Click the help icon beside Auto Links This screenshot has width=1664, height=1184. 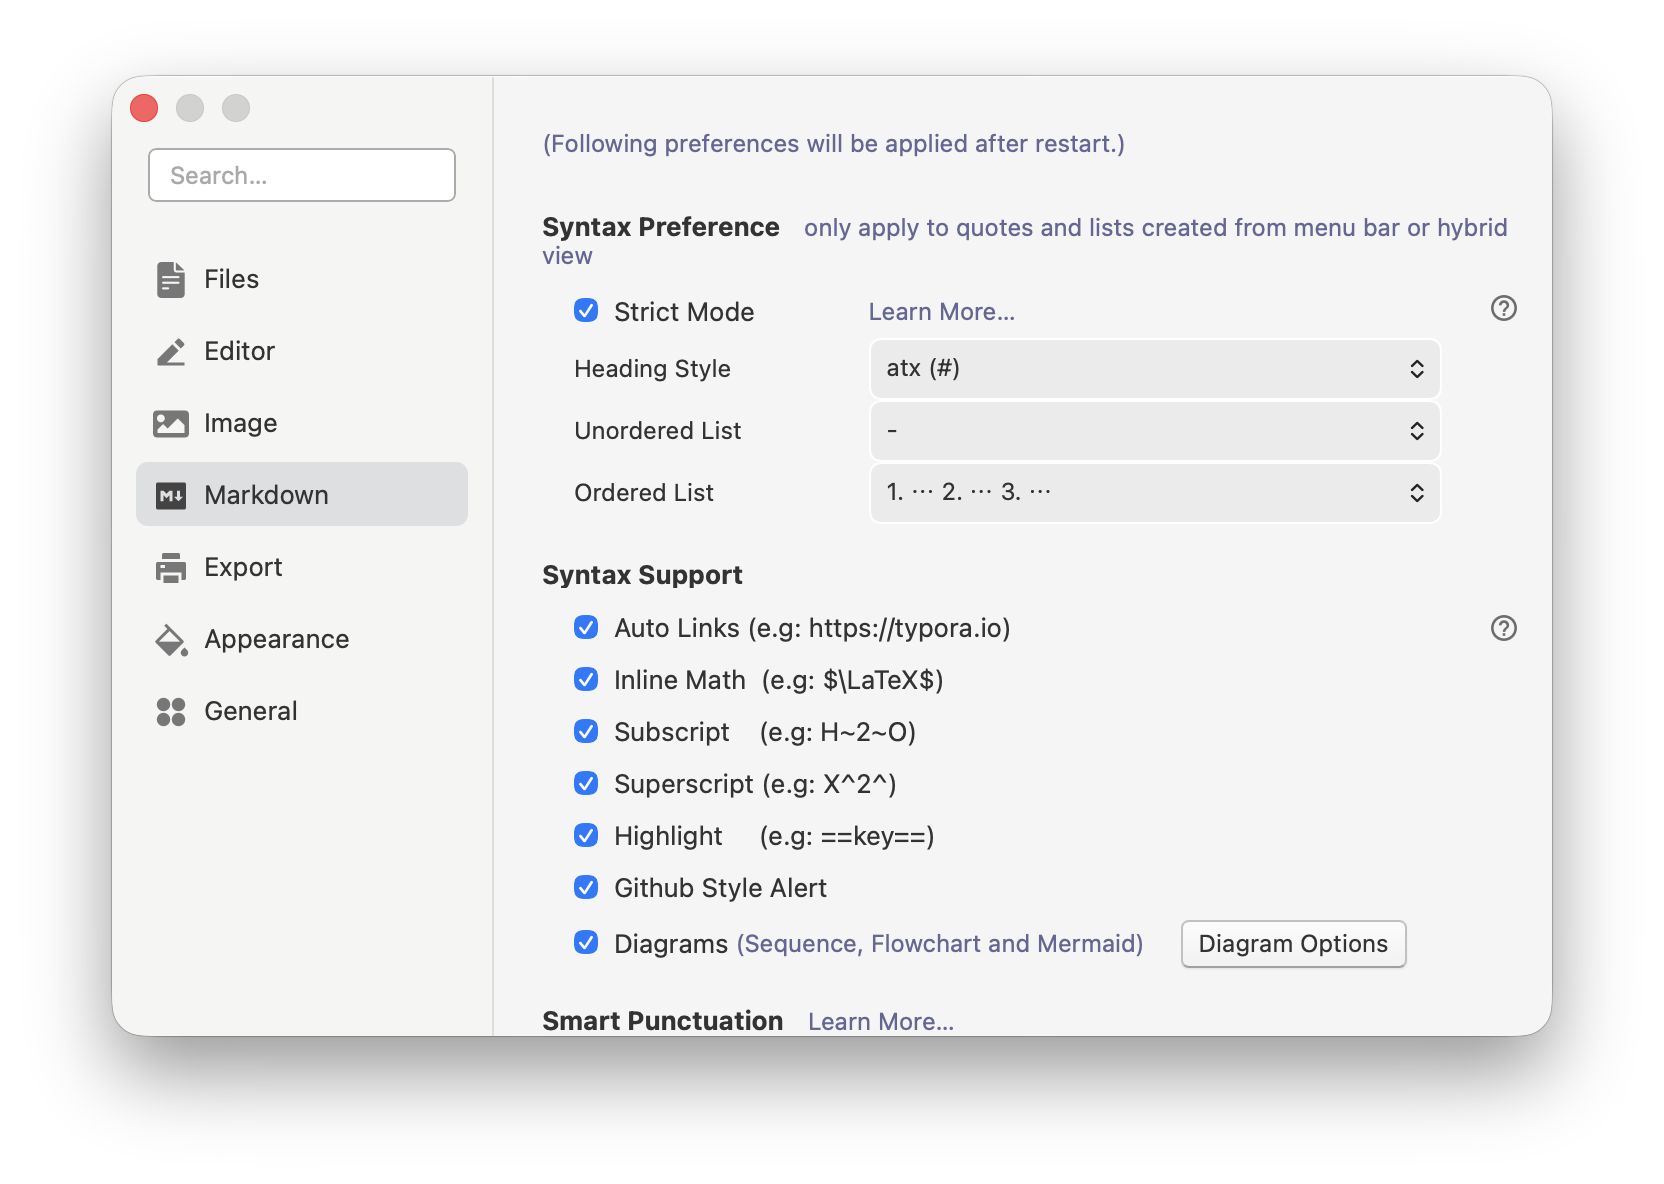coord(1503,629)
